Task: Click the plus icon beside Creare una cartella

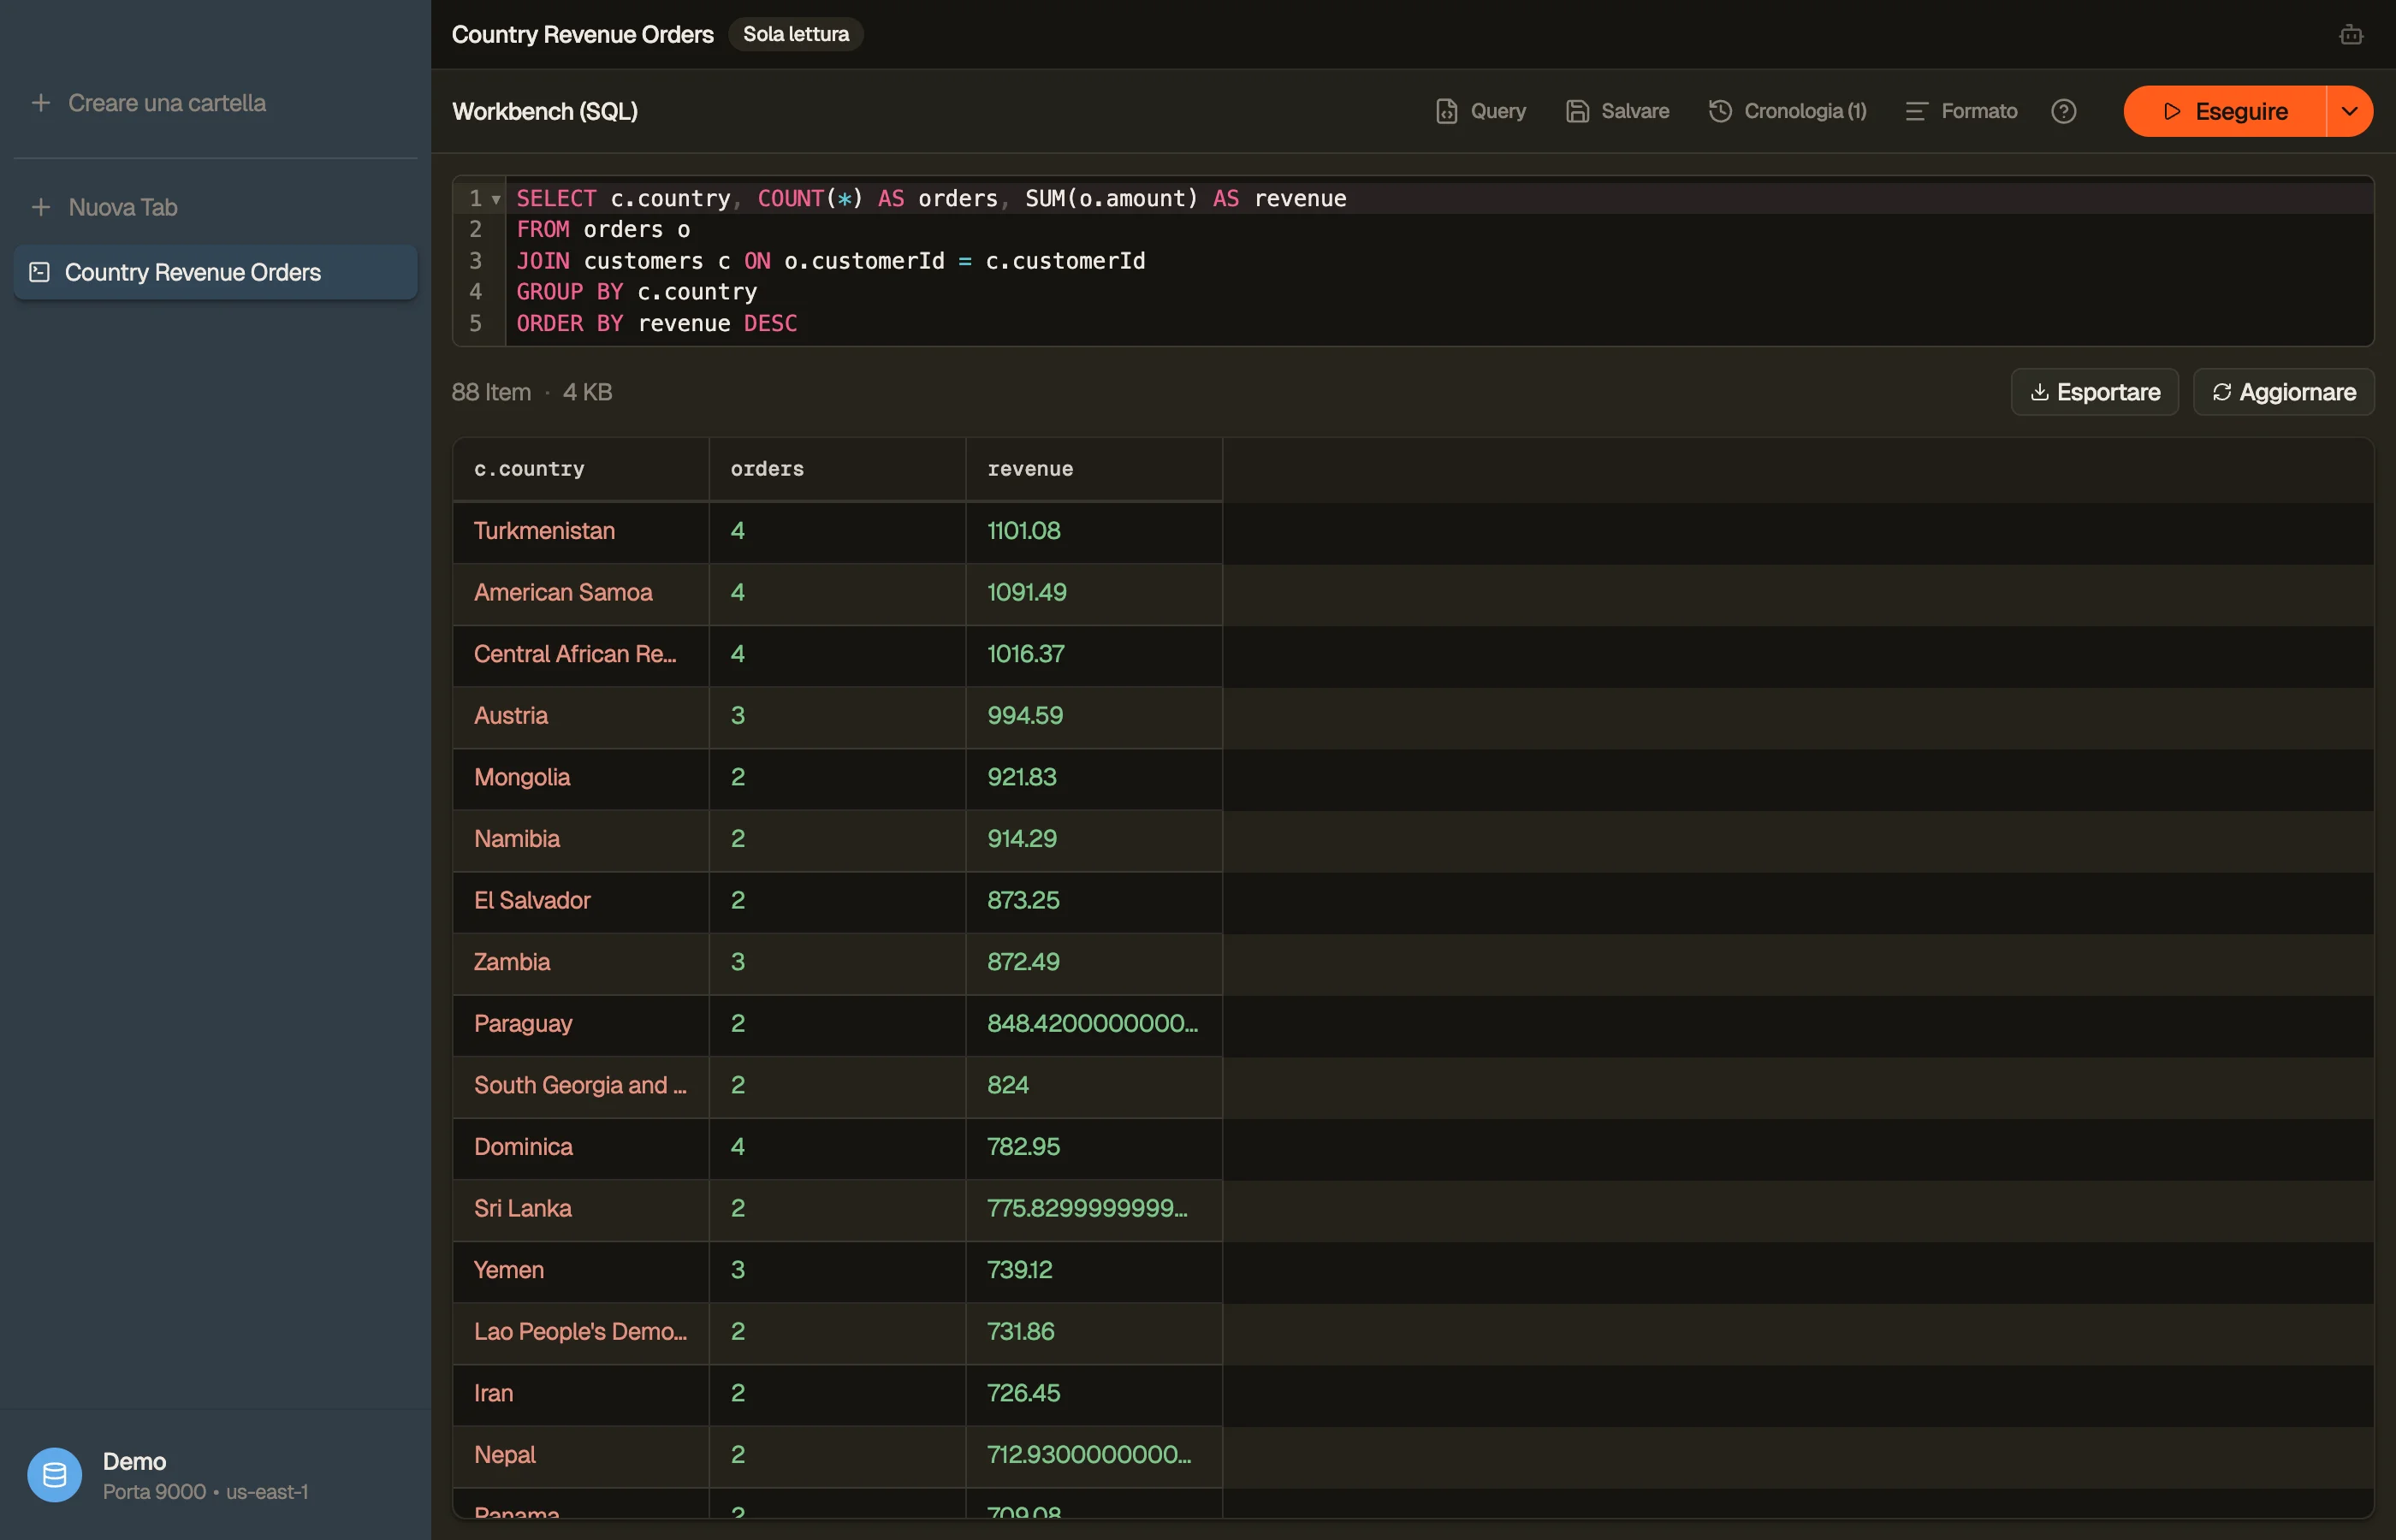Action: click(41, 103)
